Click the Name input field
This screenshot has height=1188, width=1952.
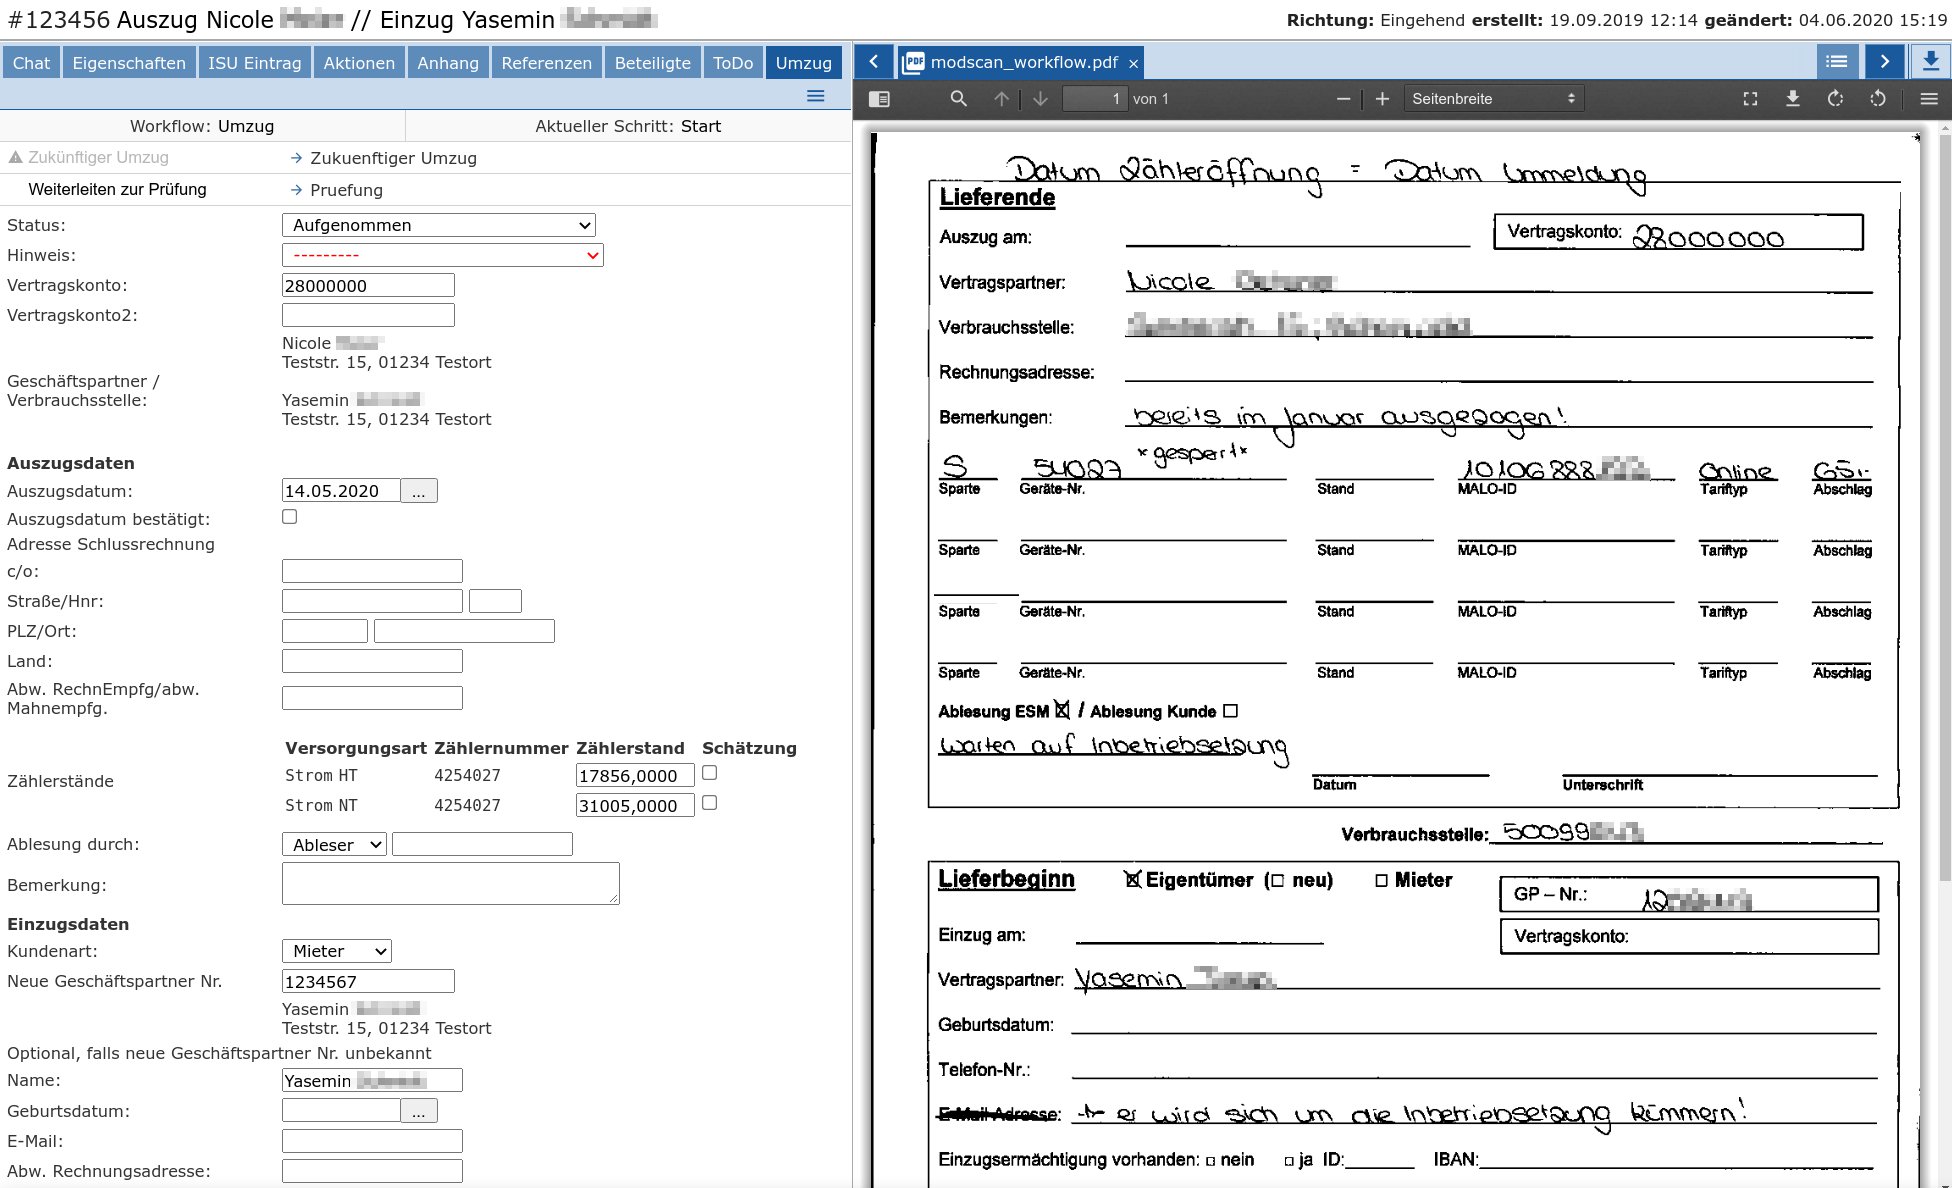click(372, 1080)
